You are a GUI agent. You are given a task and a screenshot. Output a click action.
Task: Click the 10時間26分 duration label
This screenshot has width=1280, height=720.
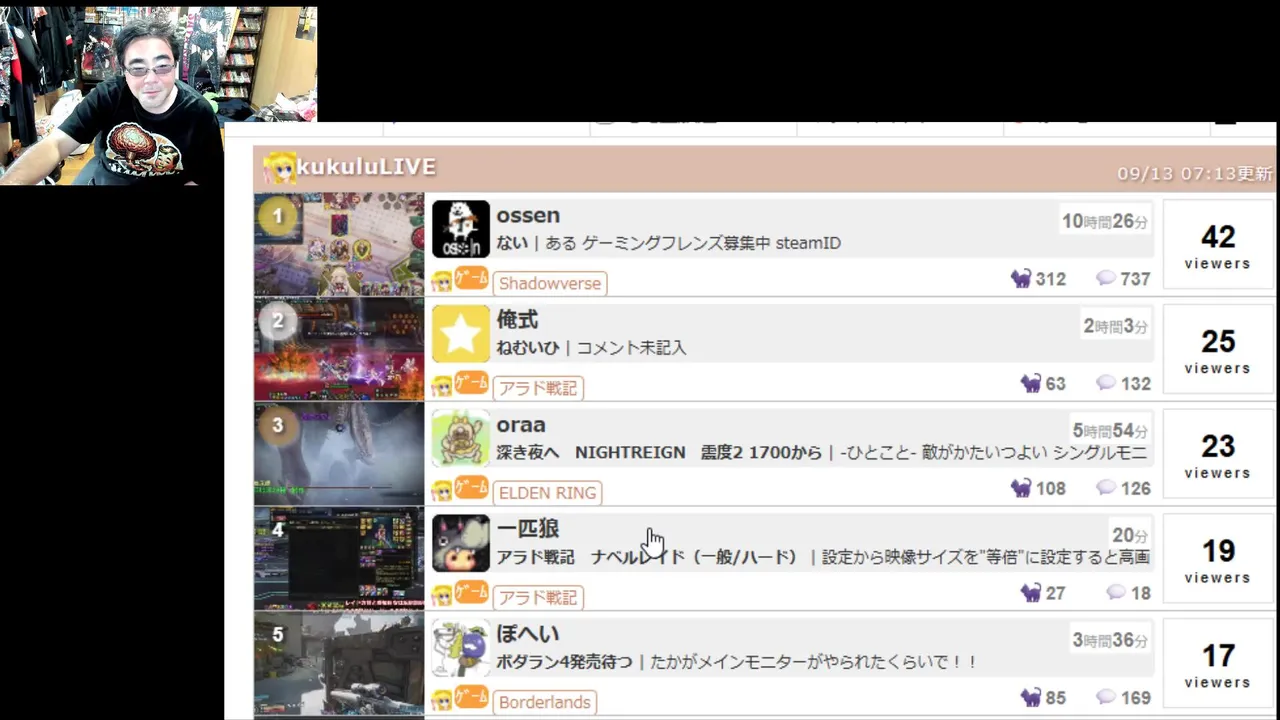(1105, 221)
